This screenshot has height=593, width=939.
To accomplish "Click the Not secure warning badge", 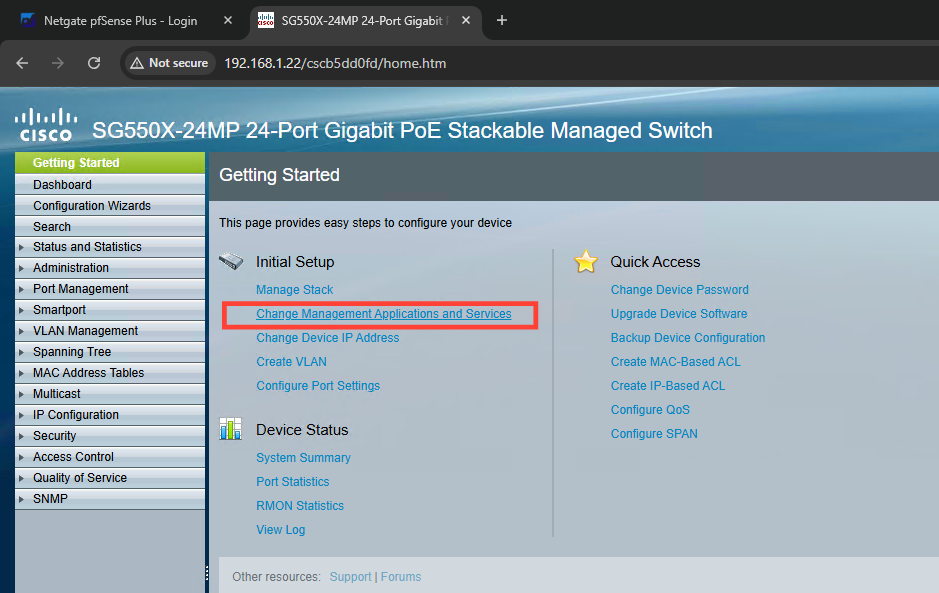I will 168,63.
